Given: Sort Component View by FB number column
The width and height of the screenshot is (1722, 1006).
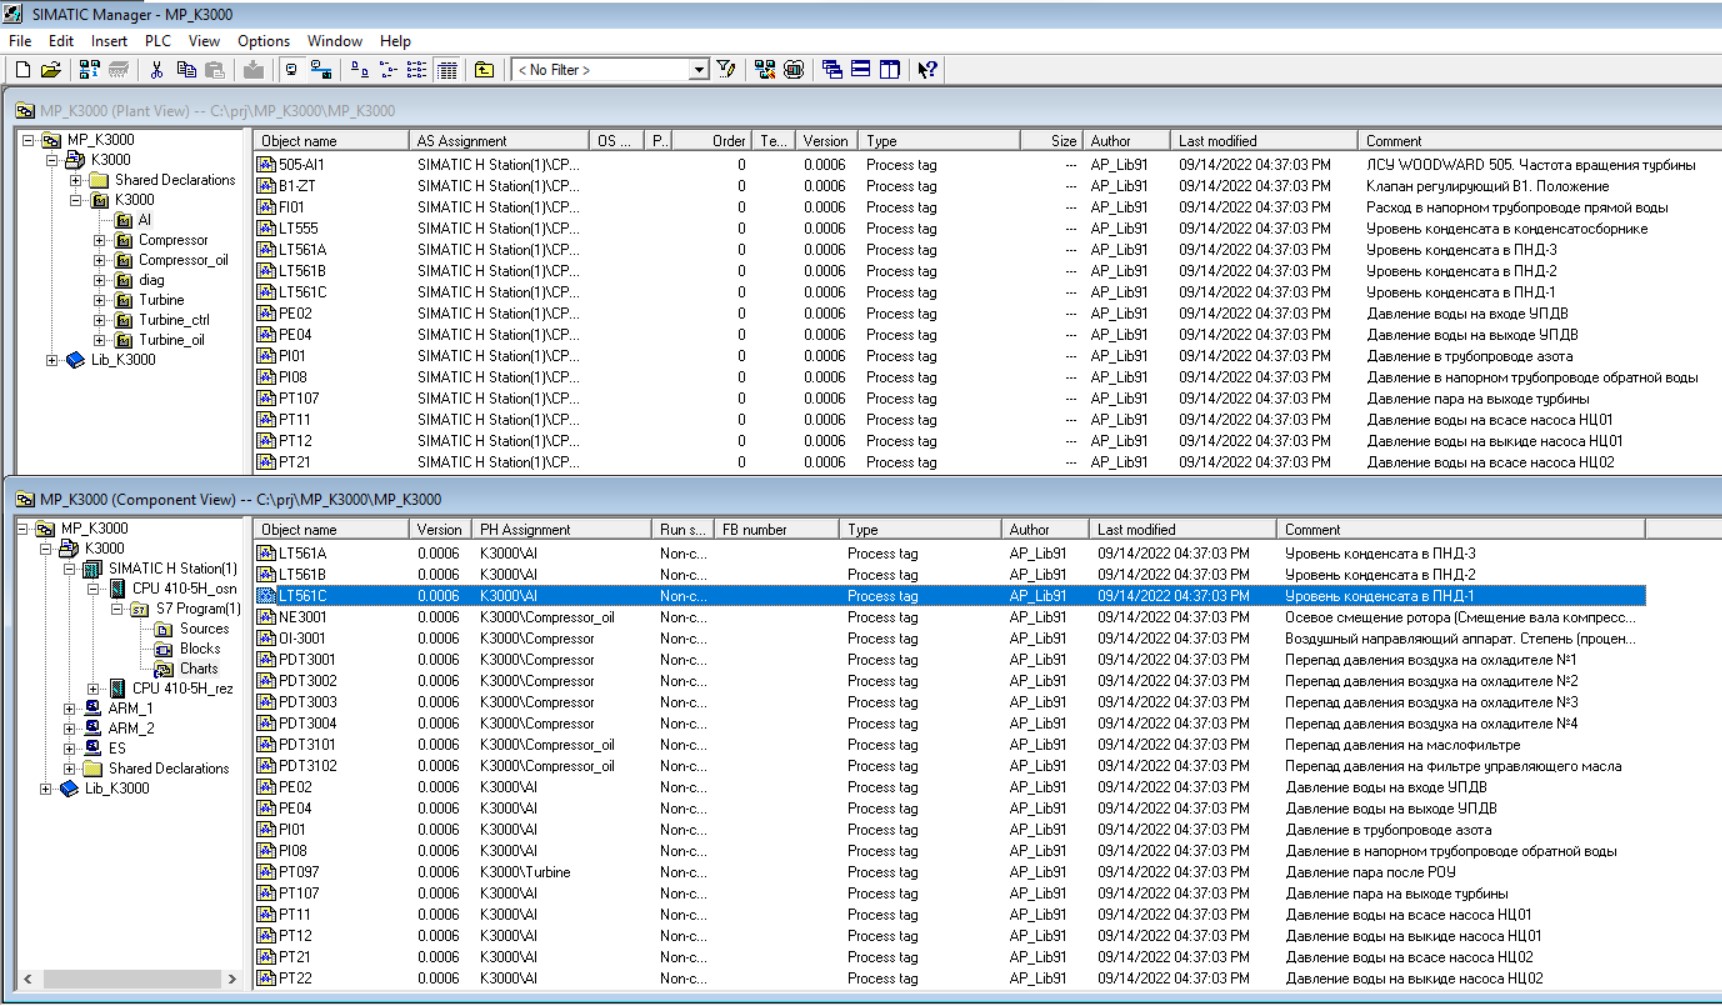Looking at the screenshot, I should click(777, 530).
